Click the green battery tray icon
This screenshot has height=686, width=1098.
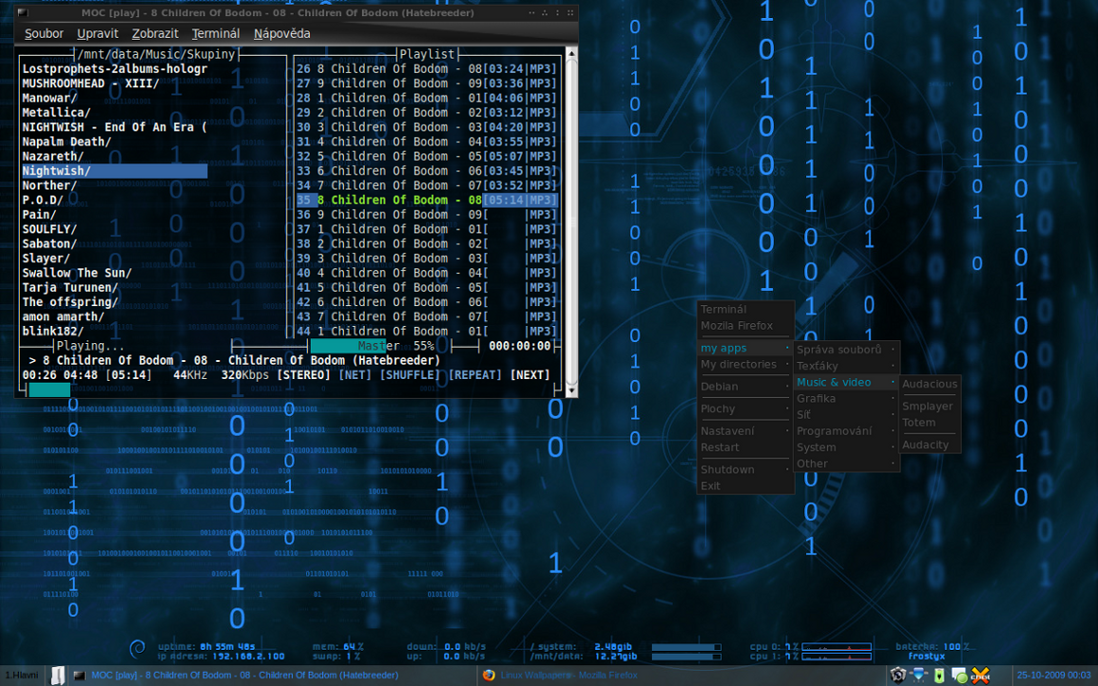click(939, 676)
